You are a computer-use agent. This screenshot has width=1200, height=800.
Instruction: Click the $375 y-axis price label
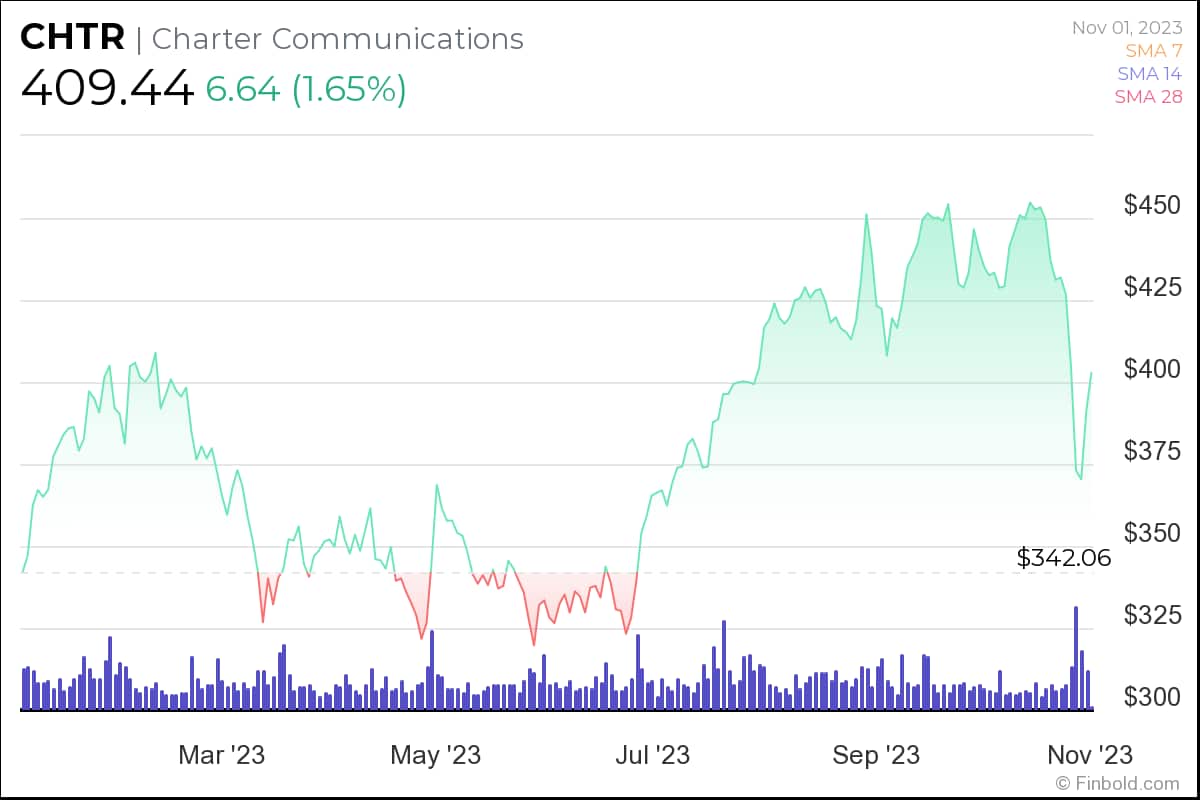1151,451
